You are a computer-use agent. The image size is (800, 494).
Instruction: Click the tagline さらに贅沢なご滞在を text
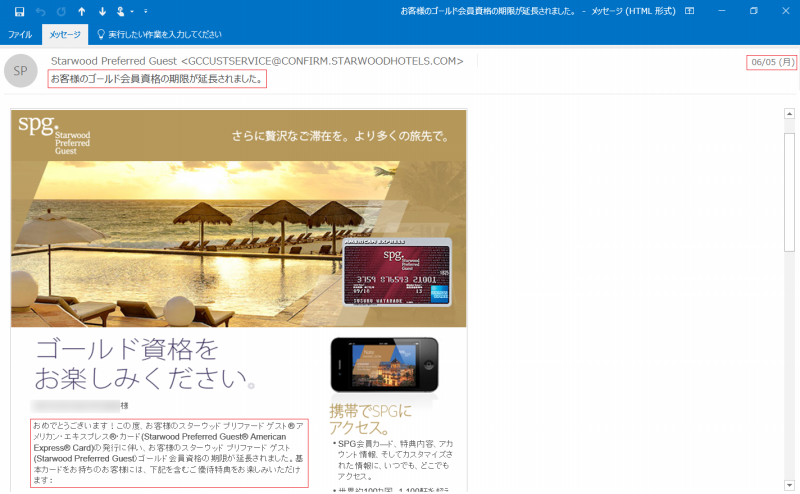pyautogui.click(x=340, y=136)
